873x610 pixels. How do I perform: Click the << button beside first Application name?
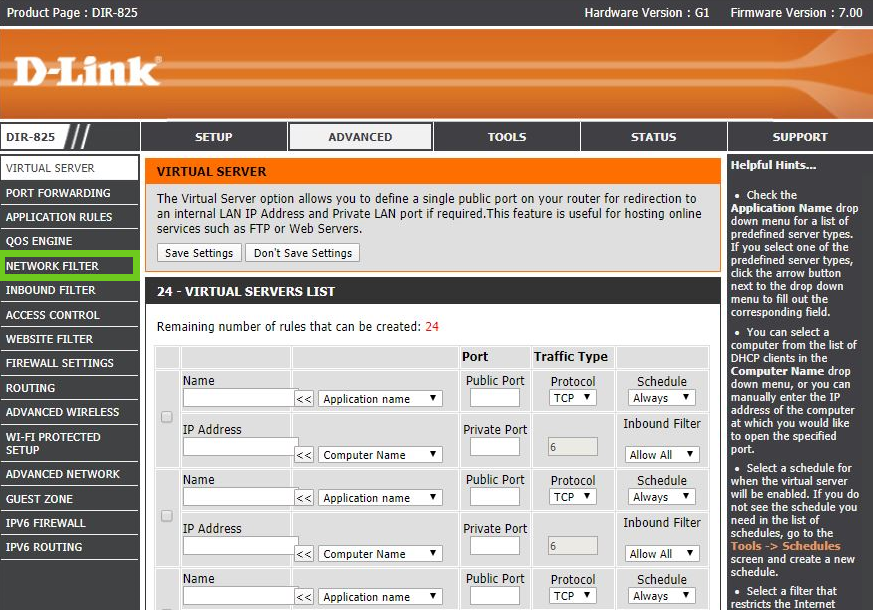click(x=305, y=399)
